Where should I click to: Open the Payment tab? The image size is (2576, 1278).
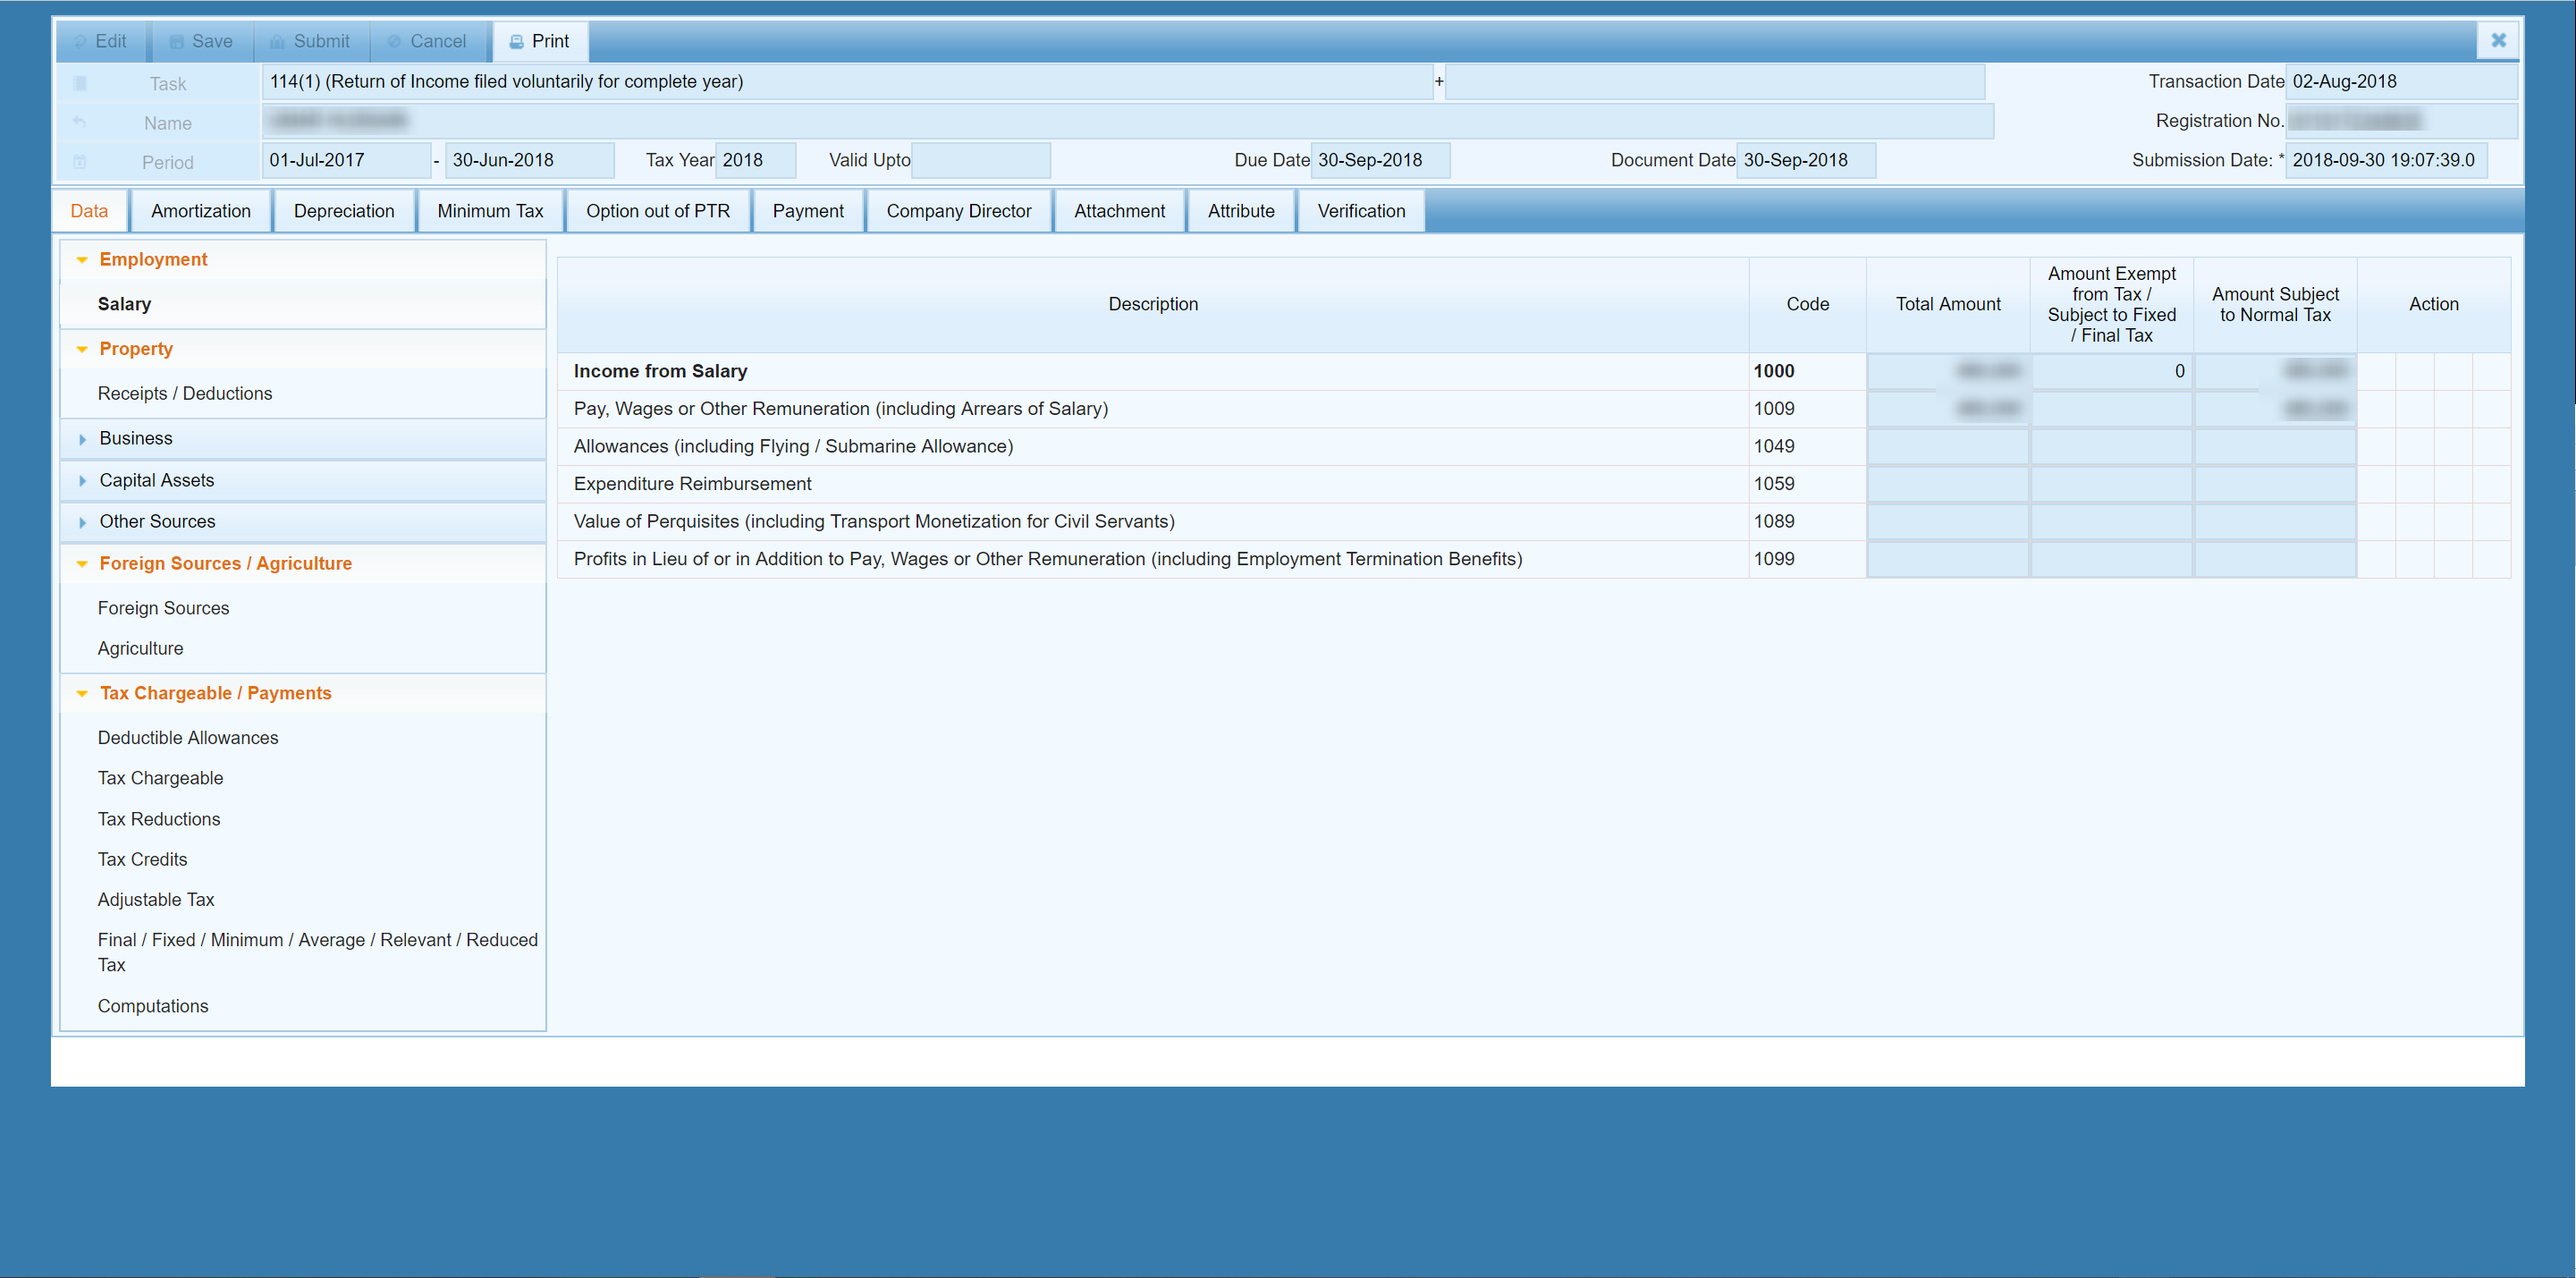808,211
